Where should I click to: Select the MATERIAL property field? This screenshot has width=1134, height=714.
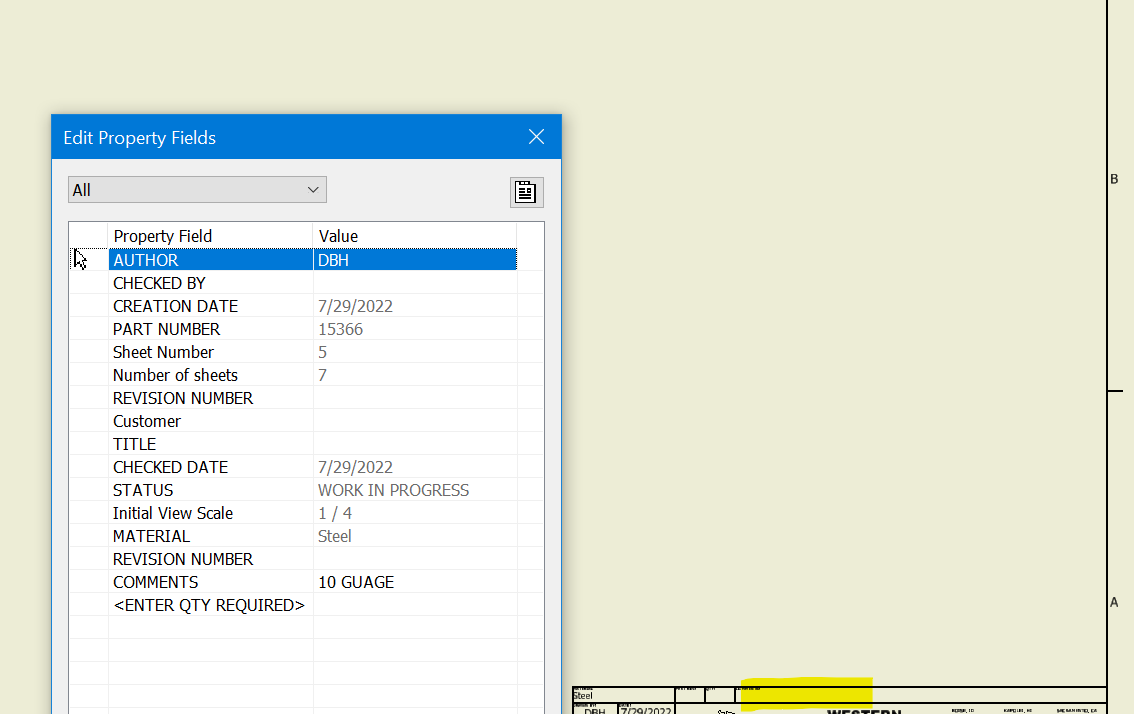(210, 536)
